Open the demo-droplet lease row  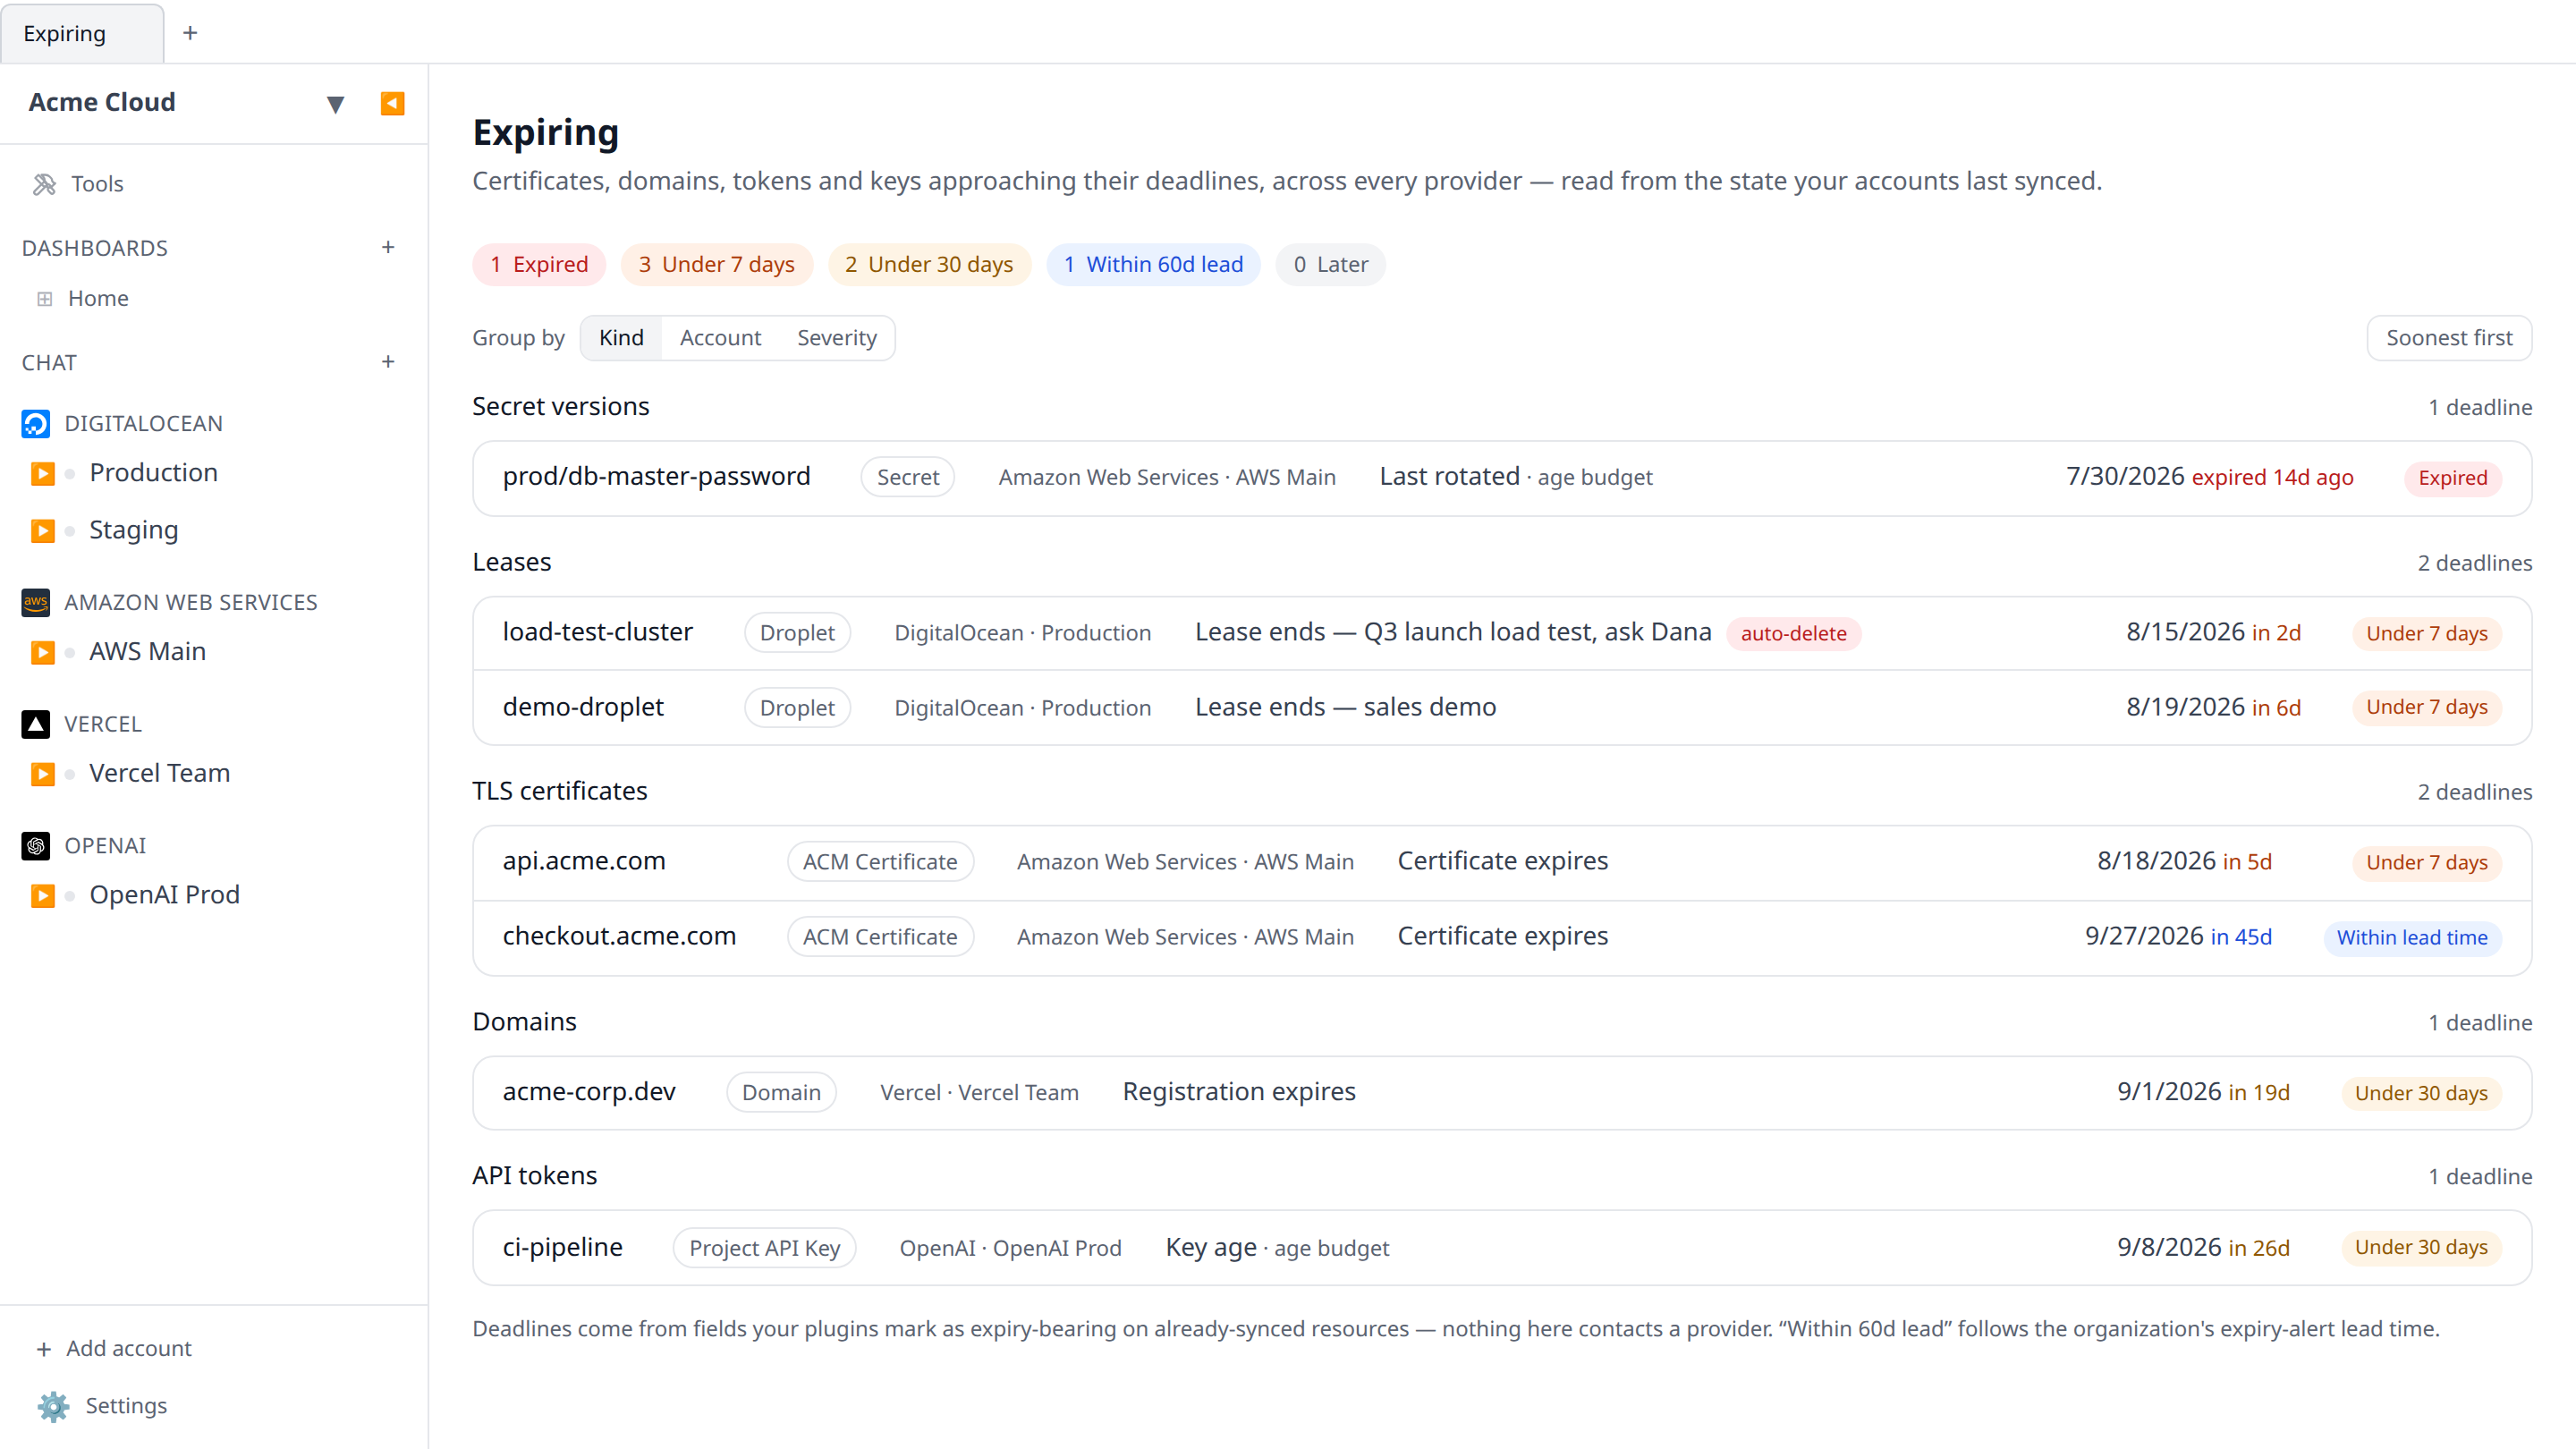[1502, 708]
